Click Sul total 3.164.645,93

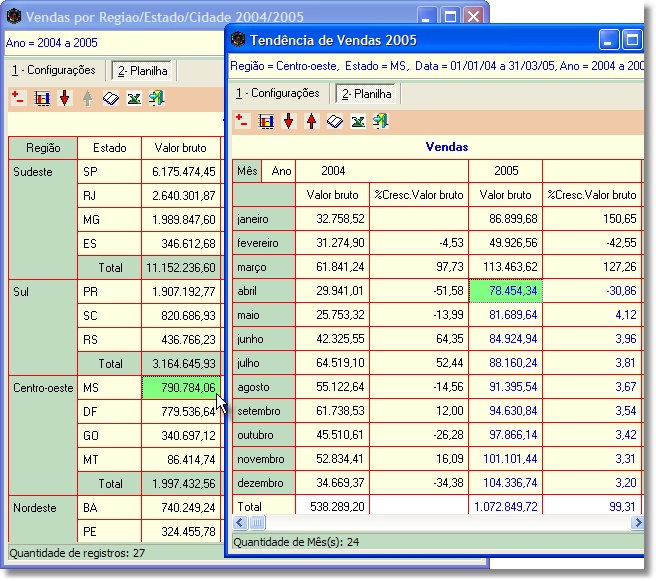click(181, 364)
